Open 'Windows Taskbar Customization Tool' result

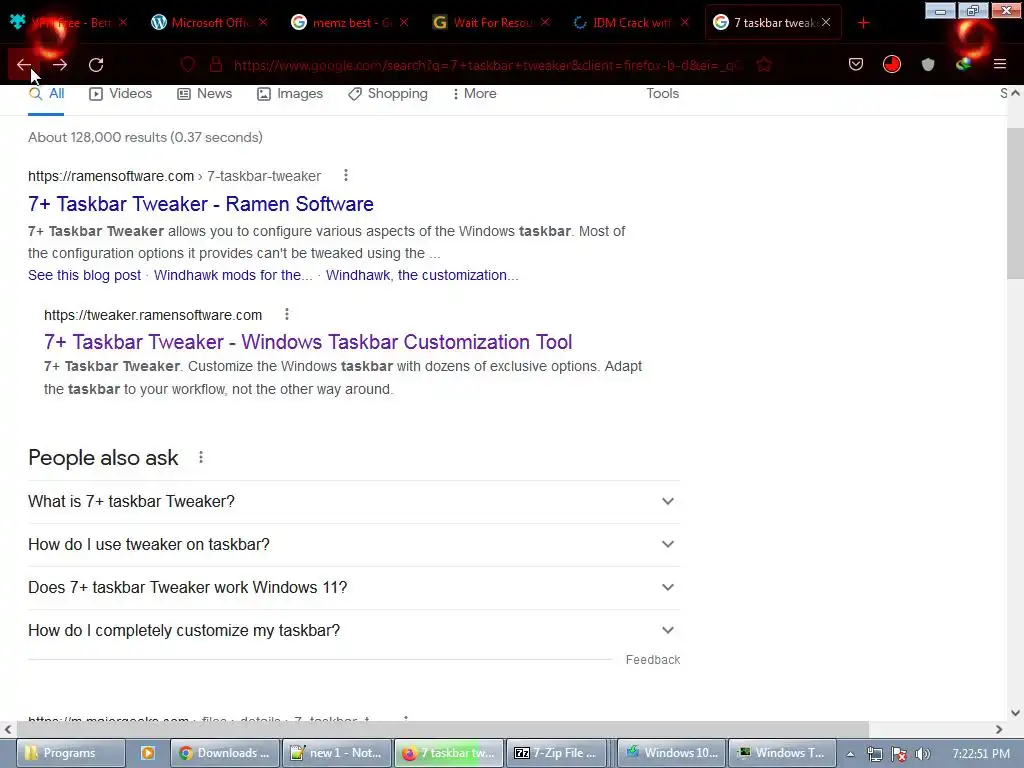point(308,342)
